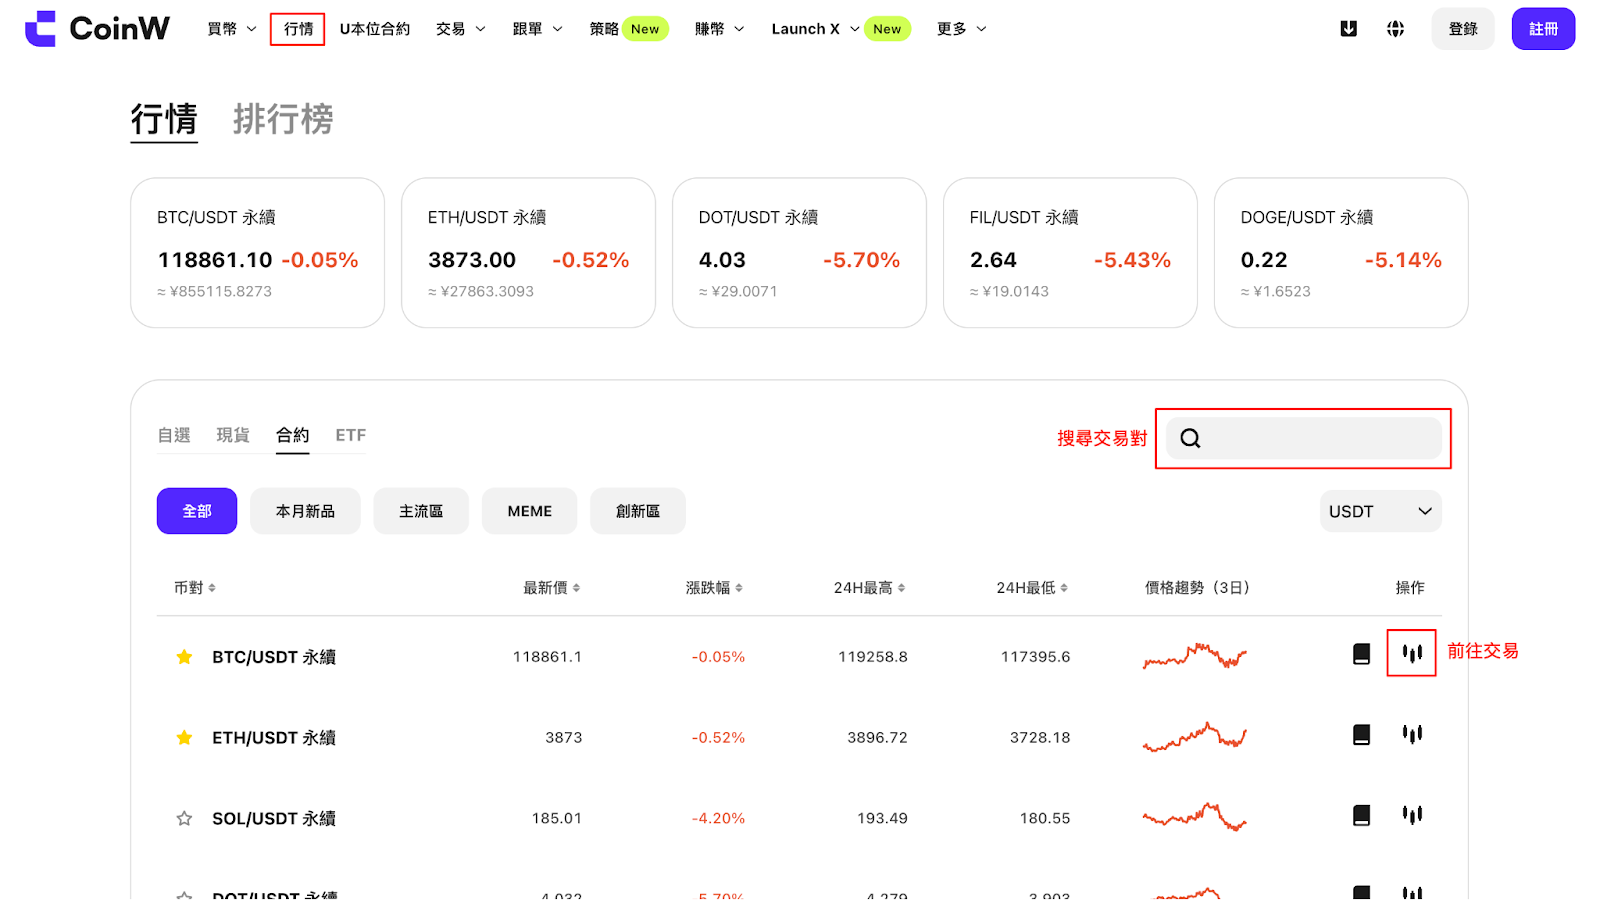Click the 117395.6 24H low value

pyautogui.click(x=1036, y=657)
